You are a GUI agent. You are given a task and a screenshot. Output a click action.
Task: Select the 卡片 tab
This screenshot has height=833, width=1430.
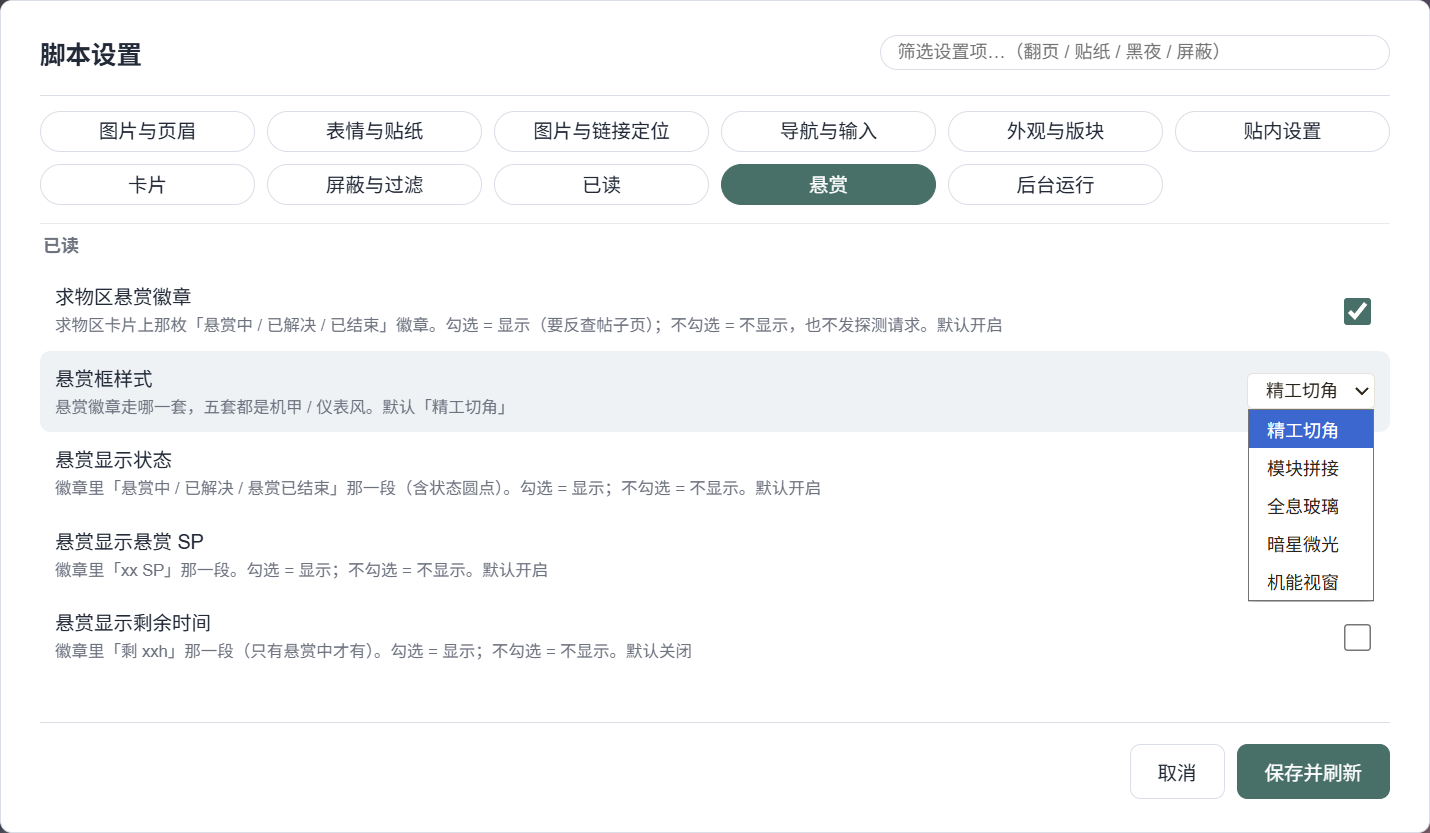click(x=147, y=184)
